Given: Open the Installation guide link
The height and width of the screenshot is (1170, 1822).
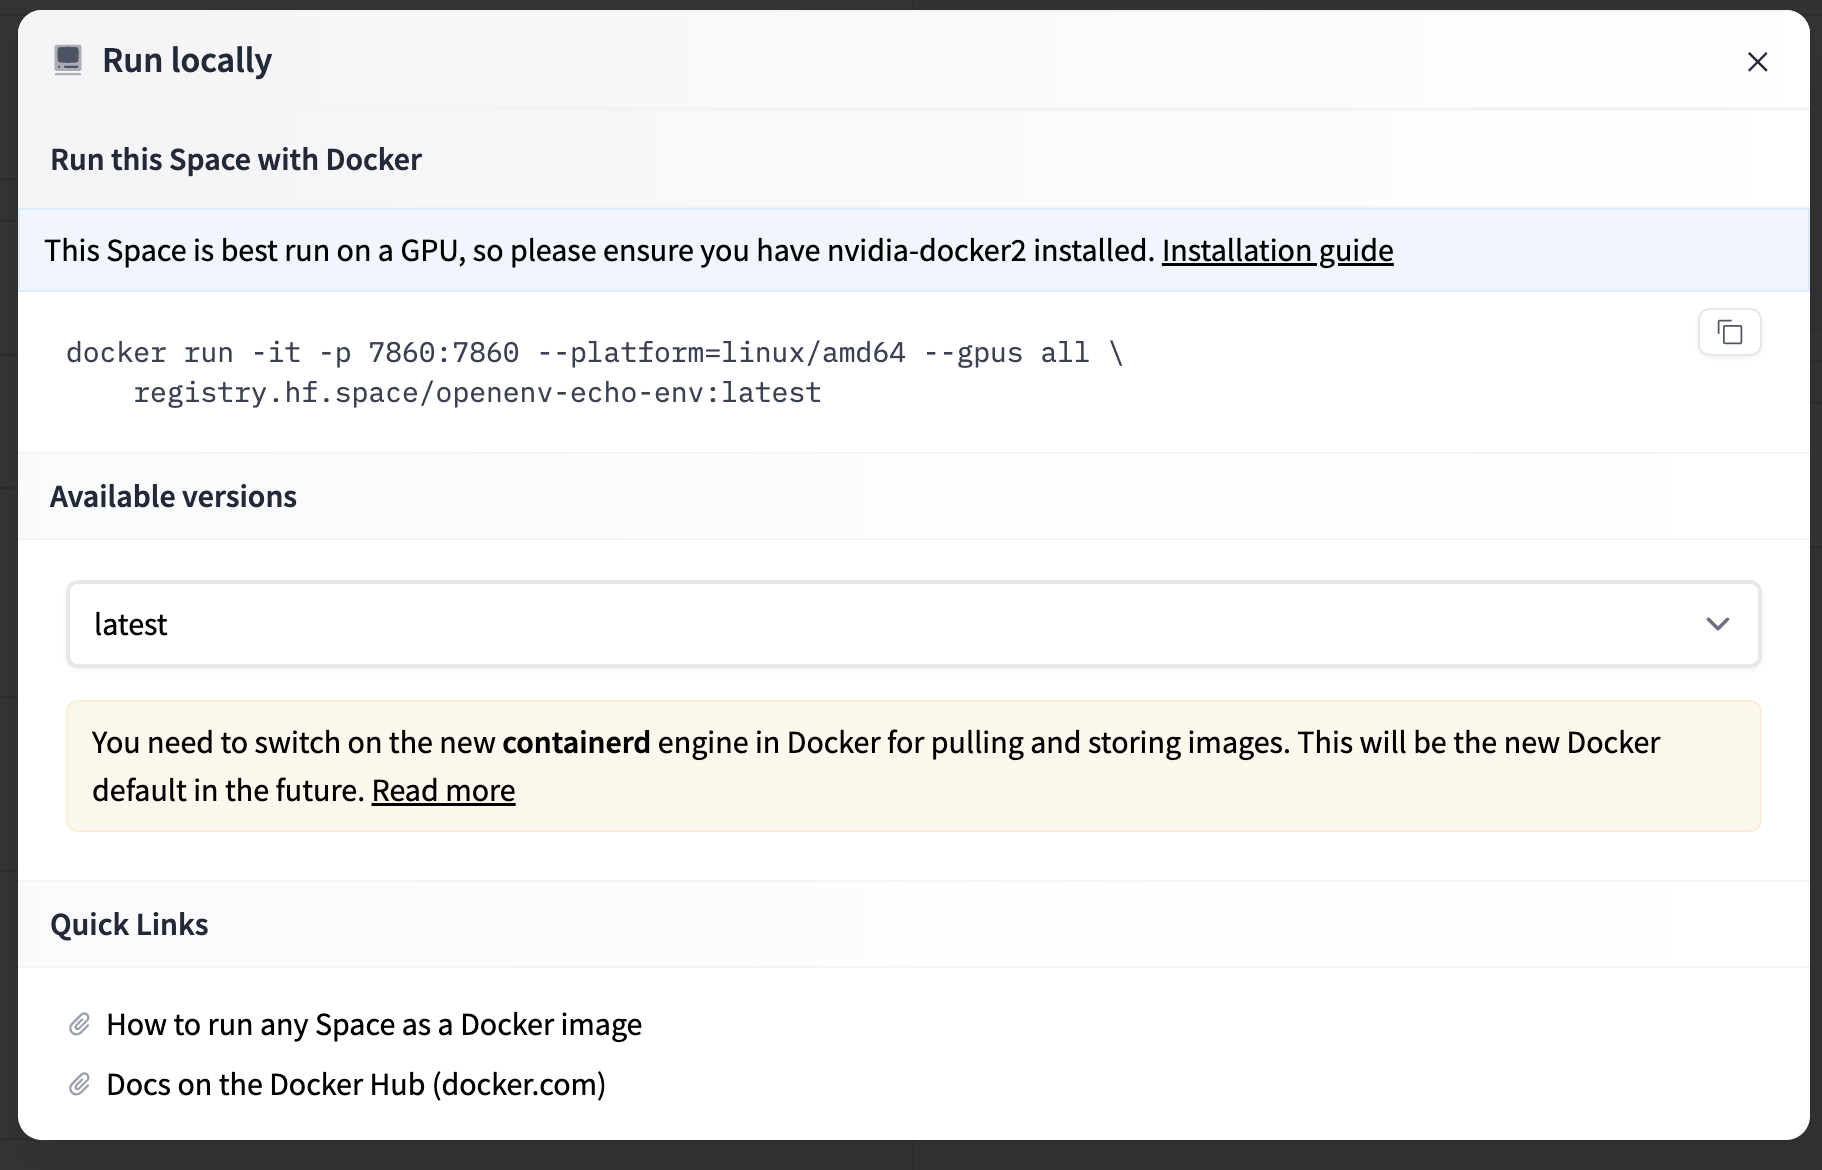Looking at the screenshot, I should point(1276,251).
